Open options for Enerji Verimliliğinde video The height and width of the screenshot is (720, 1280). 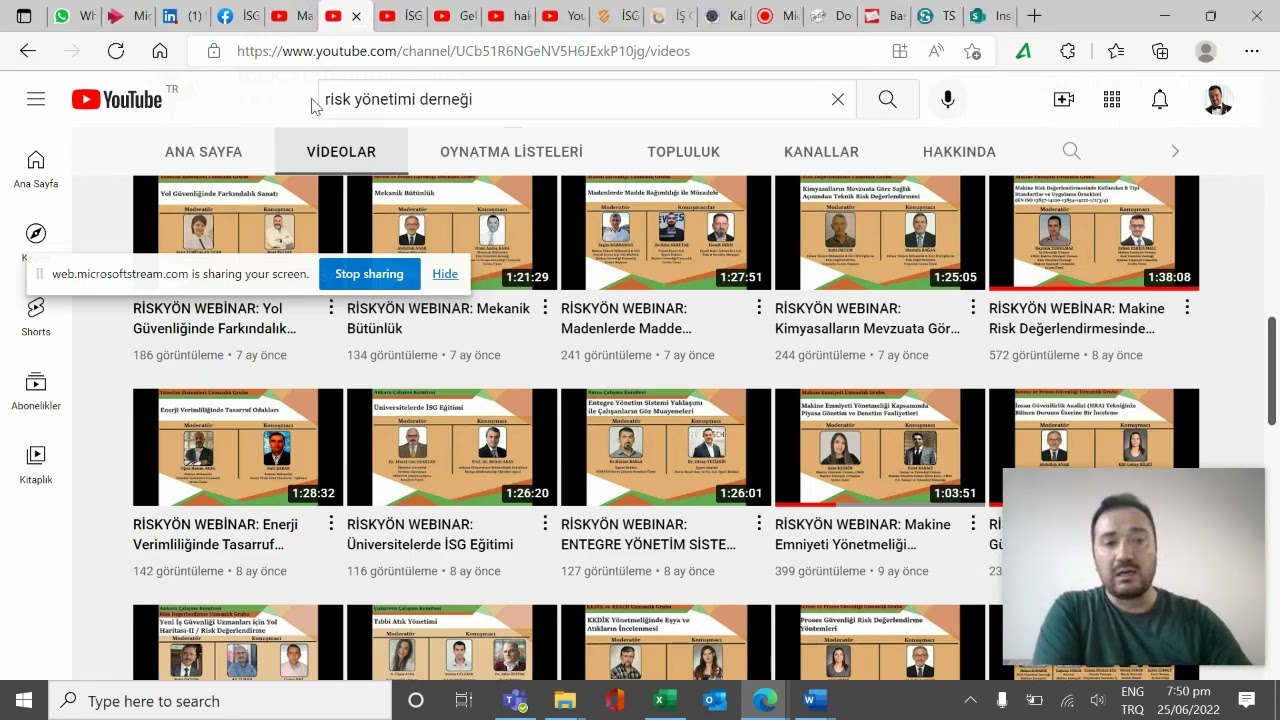(332, 524)
